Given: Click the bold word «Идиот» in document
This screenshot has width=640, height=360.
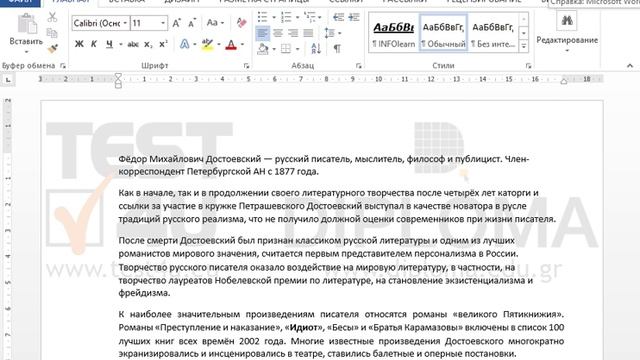Looking at the screenshot, I should tap(303, 327).
